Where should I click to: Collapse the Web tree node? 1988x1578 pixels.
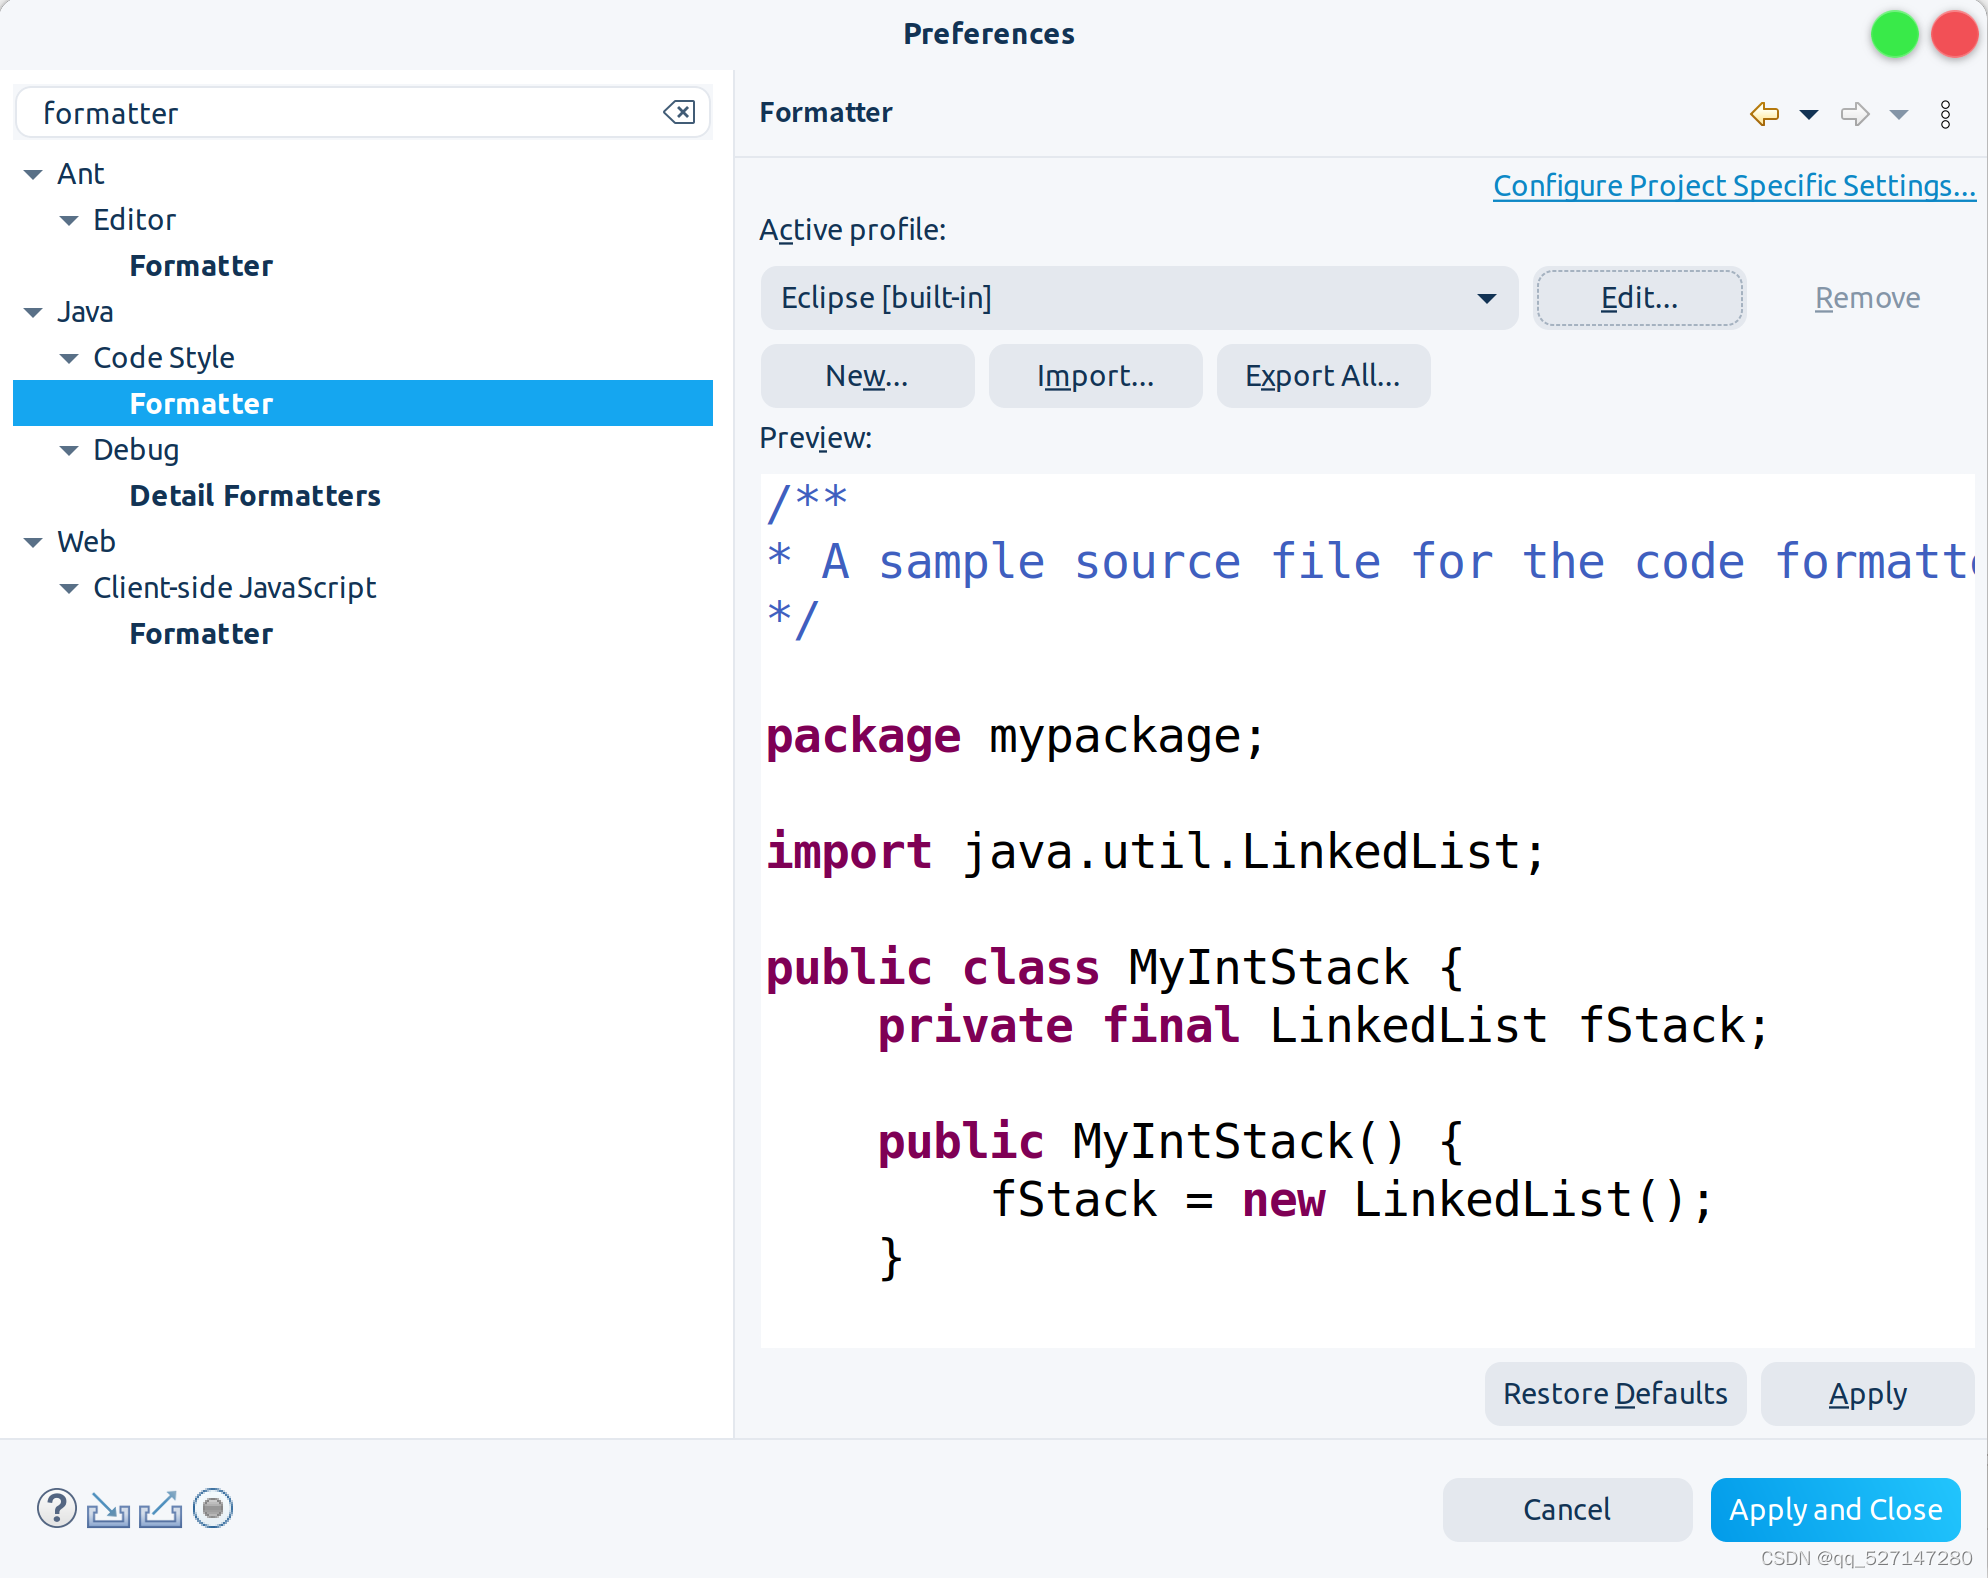coord(33,543)
